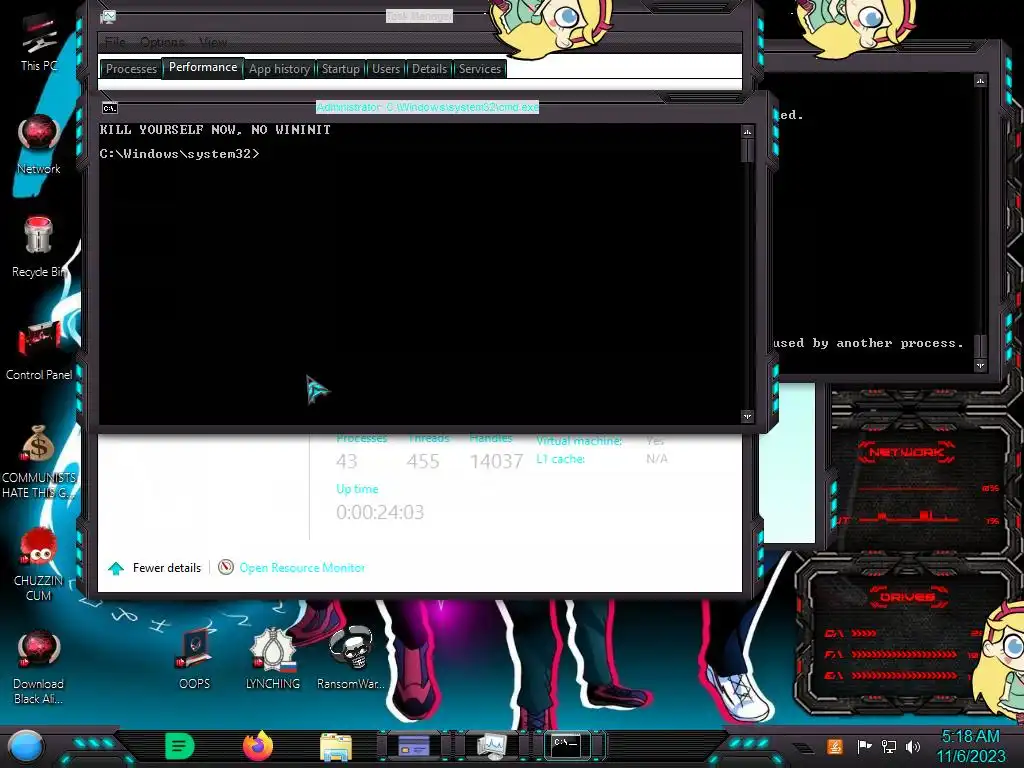Image resolution: width=1024 pixels, height=768 pixels.
Task: Switch to the card-style app taskbar button
Action: point(414,746)
